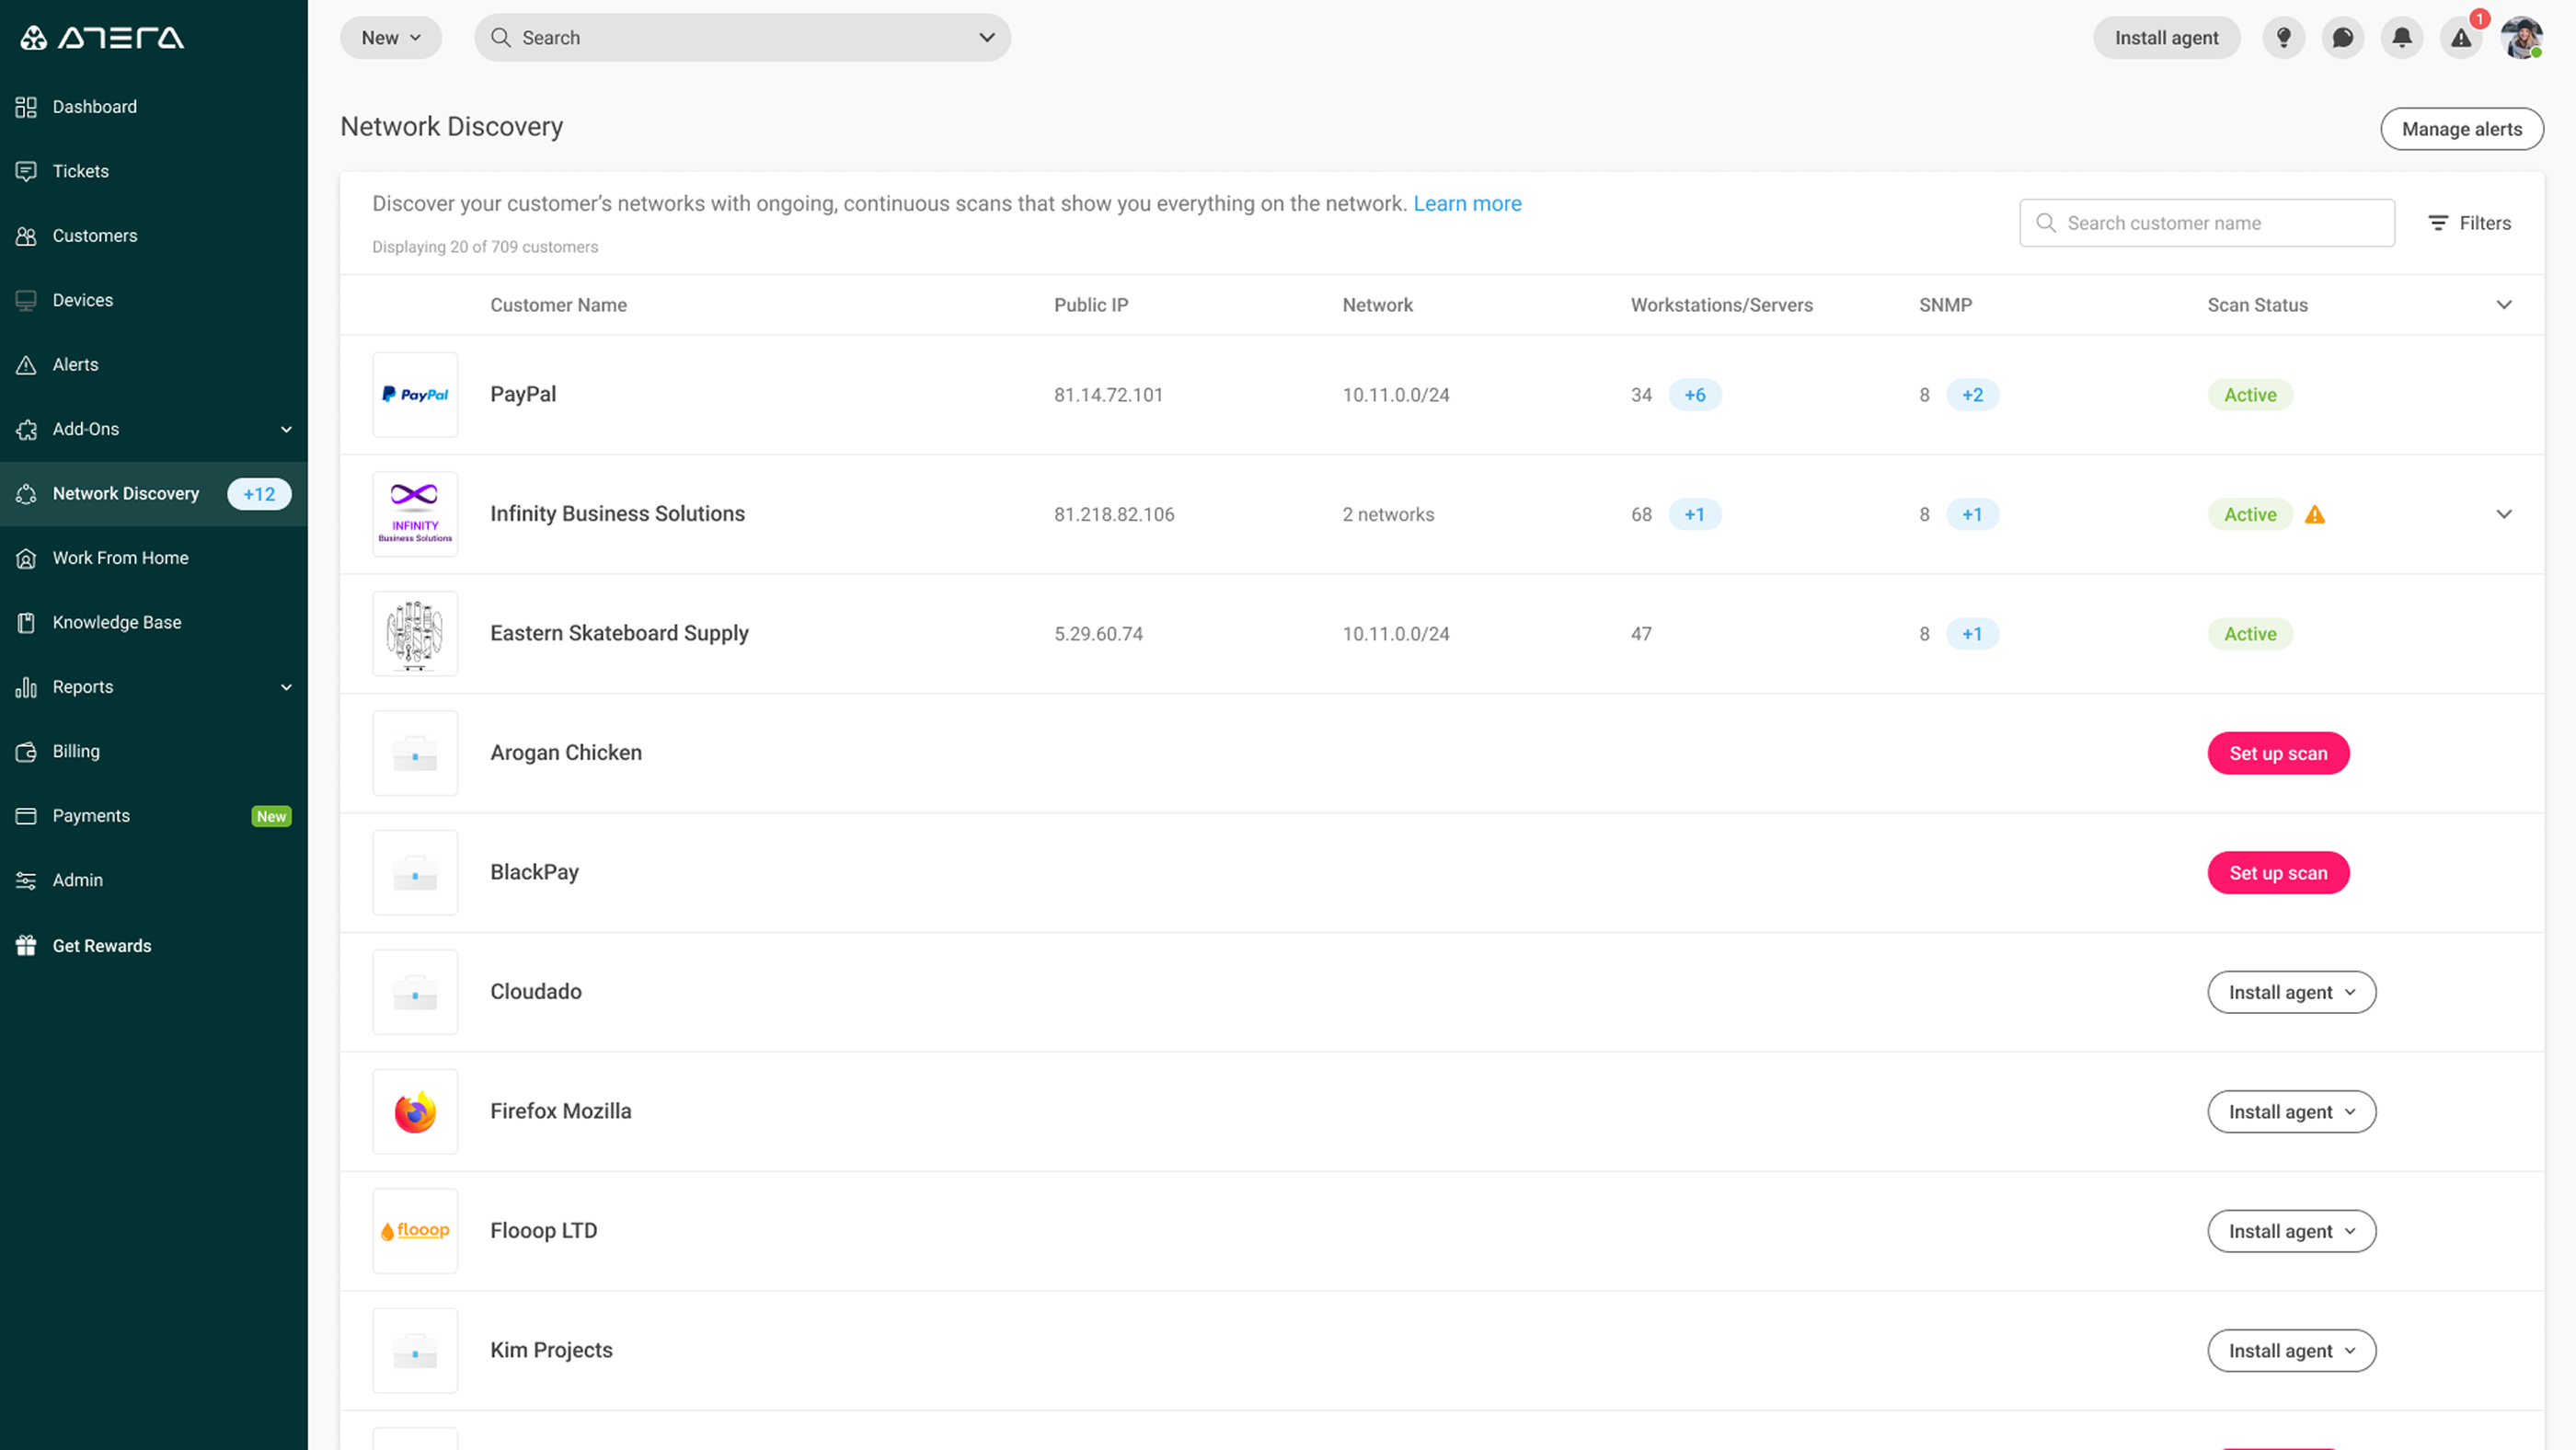Click the Knowledge Base book icon
This screenshot has height=1450, width=2576.
[27, 623]
